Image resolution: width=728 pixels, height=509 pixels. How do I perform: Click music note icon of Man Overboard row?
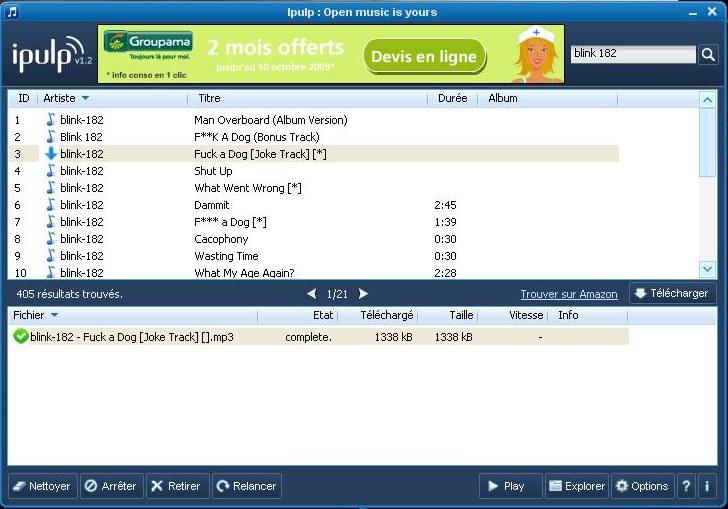point(51,119)
